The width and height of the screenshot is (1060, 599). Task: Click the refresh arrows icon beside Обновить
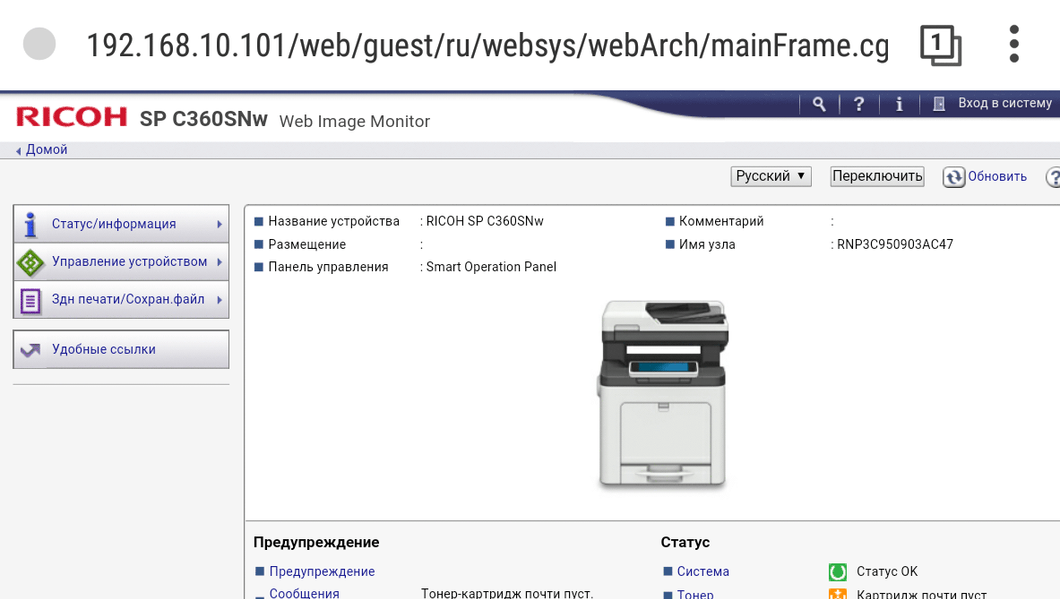point(954,177)
